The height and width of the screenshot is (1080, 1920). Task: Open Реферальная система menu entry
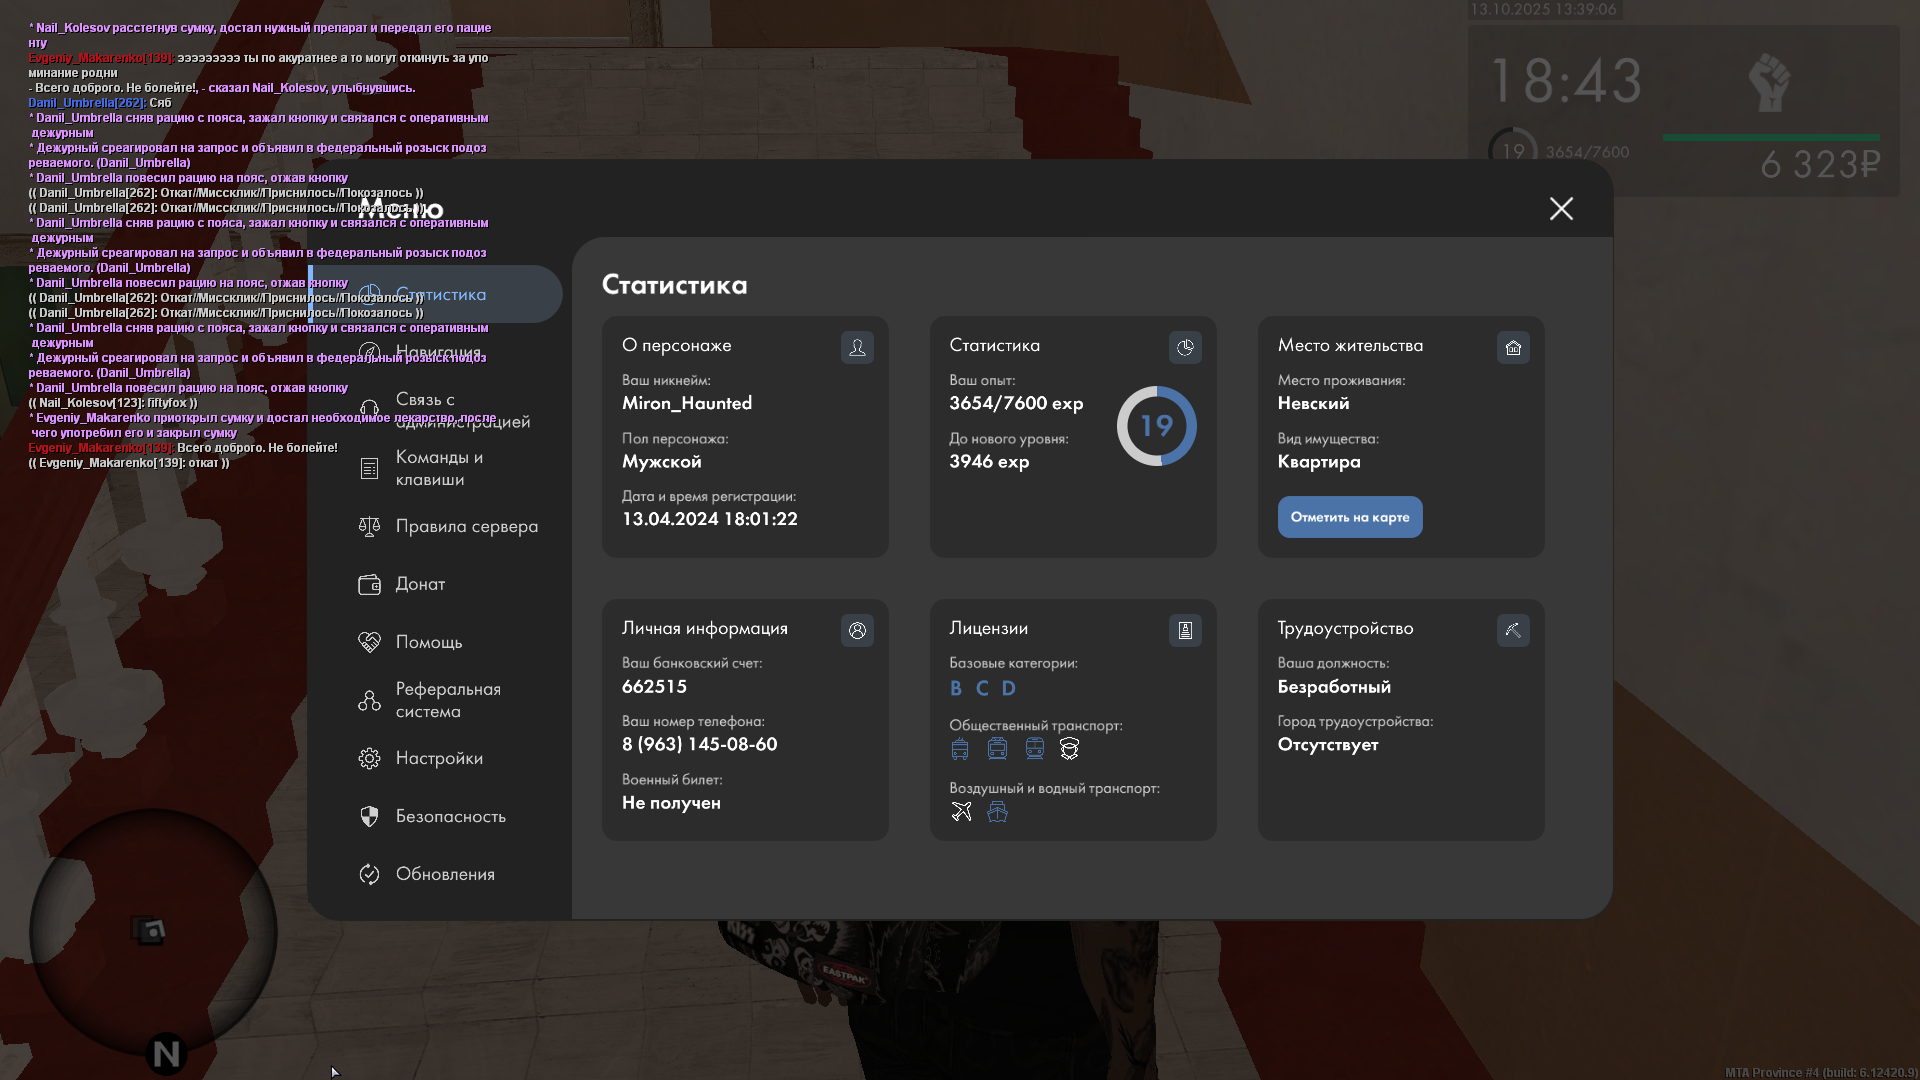pyautogui.click(x=447, y=700)
